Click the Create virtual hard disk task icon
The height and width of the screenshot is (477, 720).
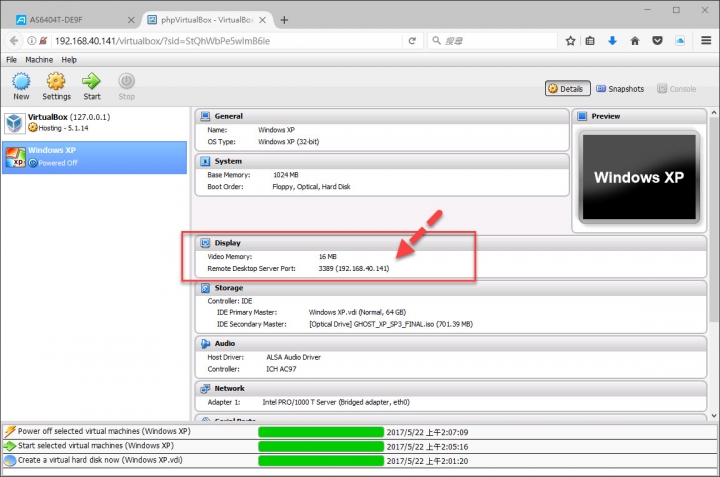10,460
